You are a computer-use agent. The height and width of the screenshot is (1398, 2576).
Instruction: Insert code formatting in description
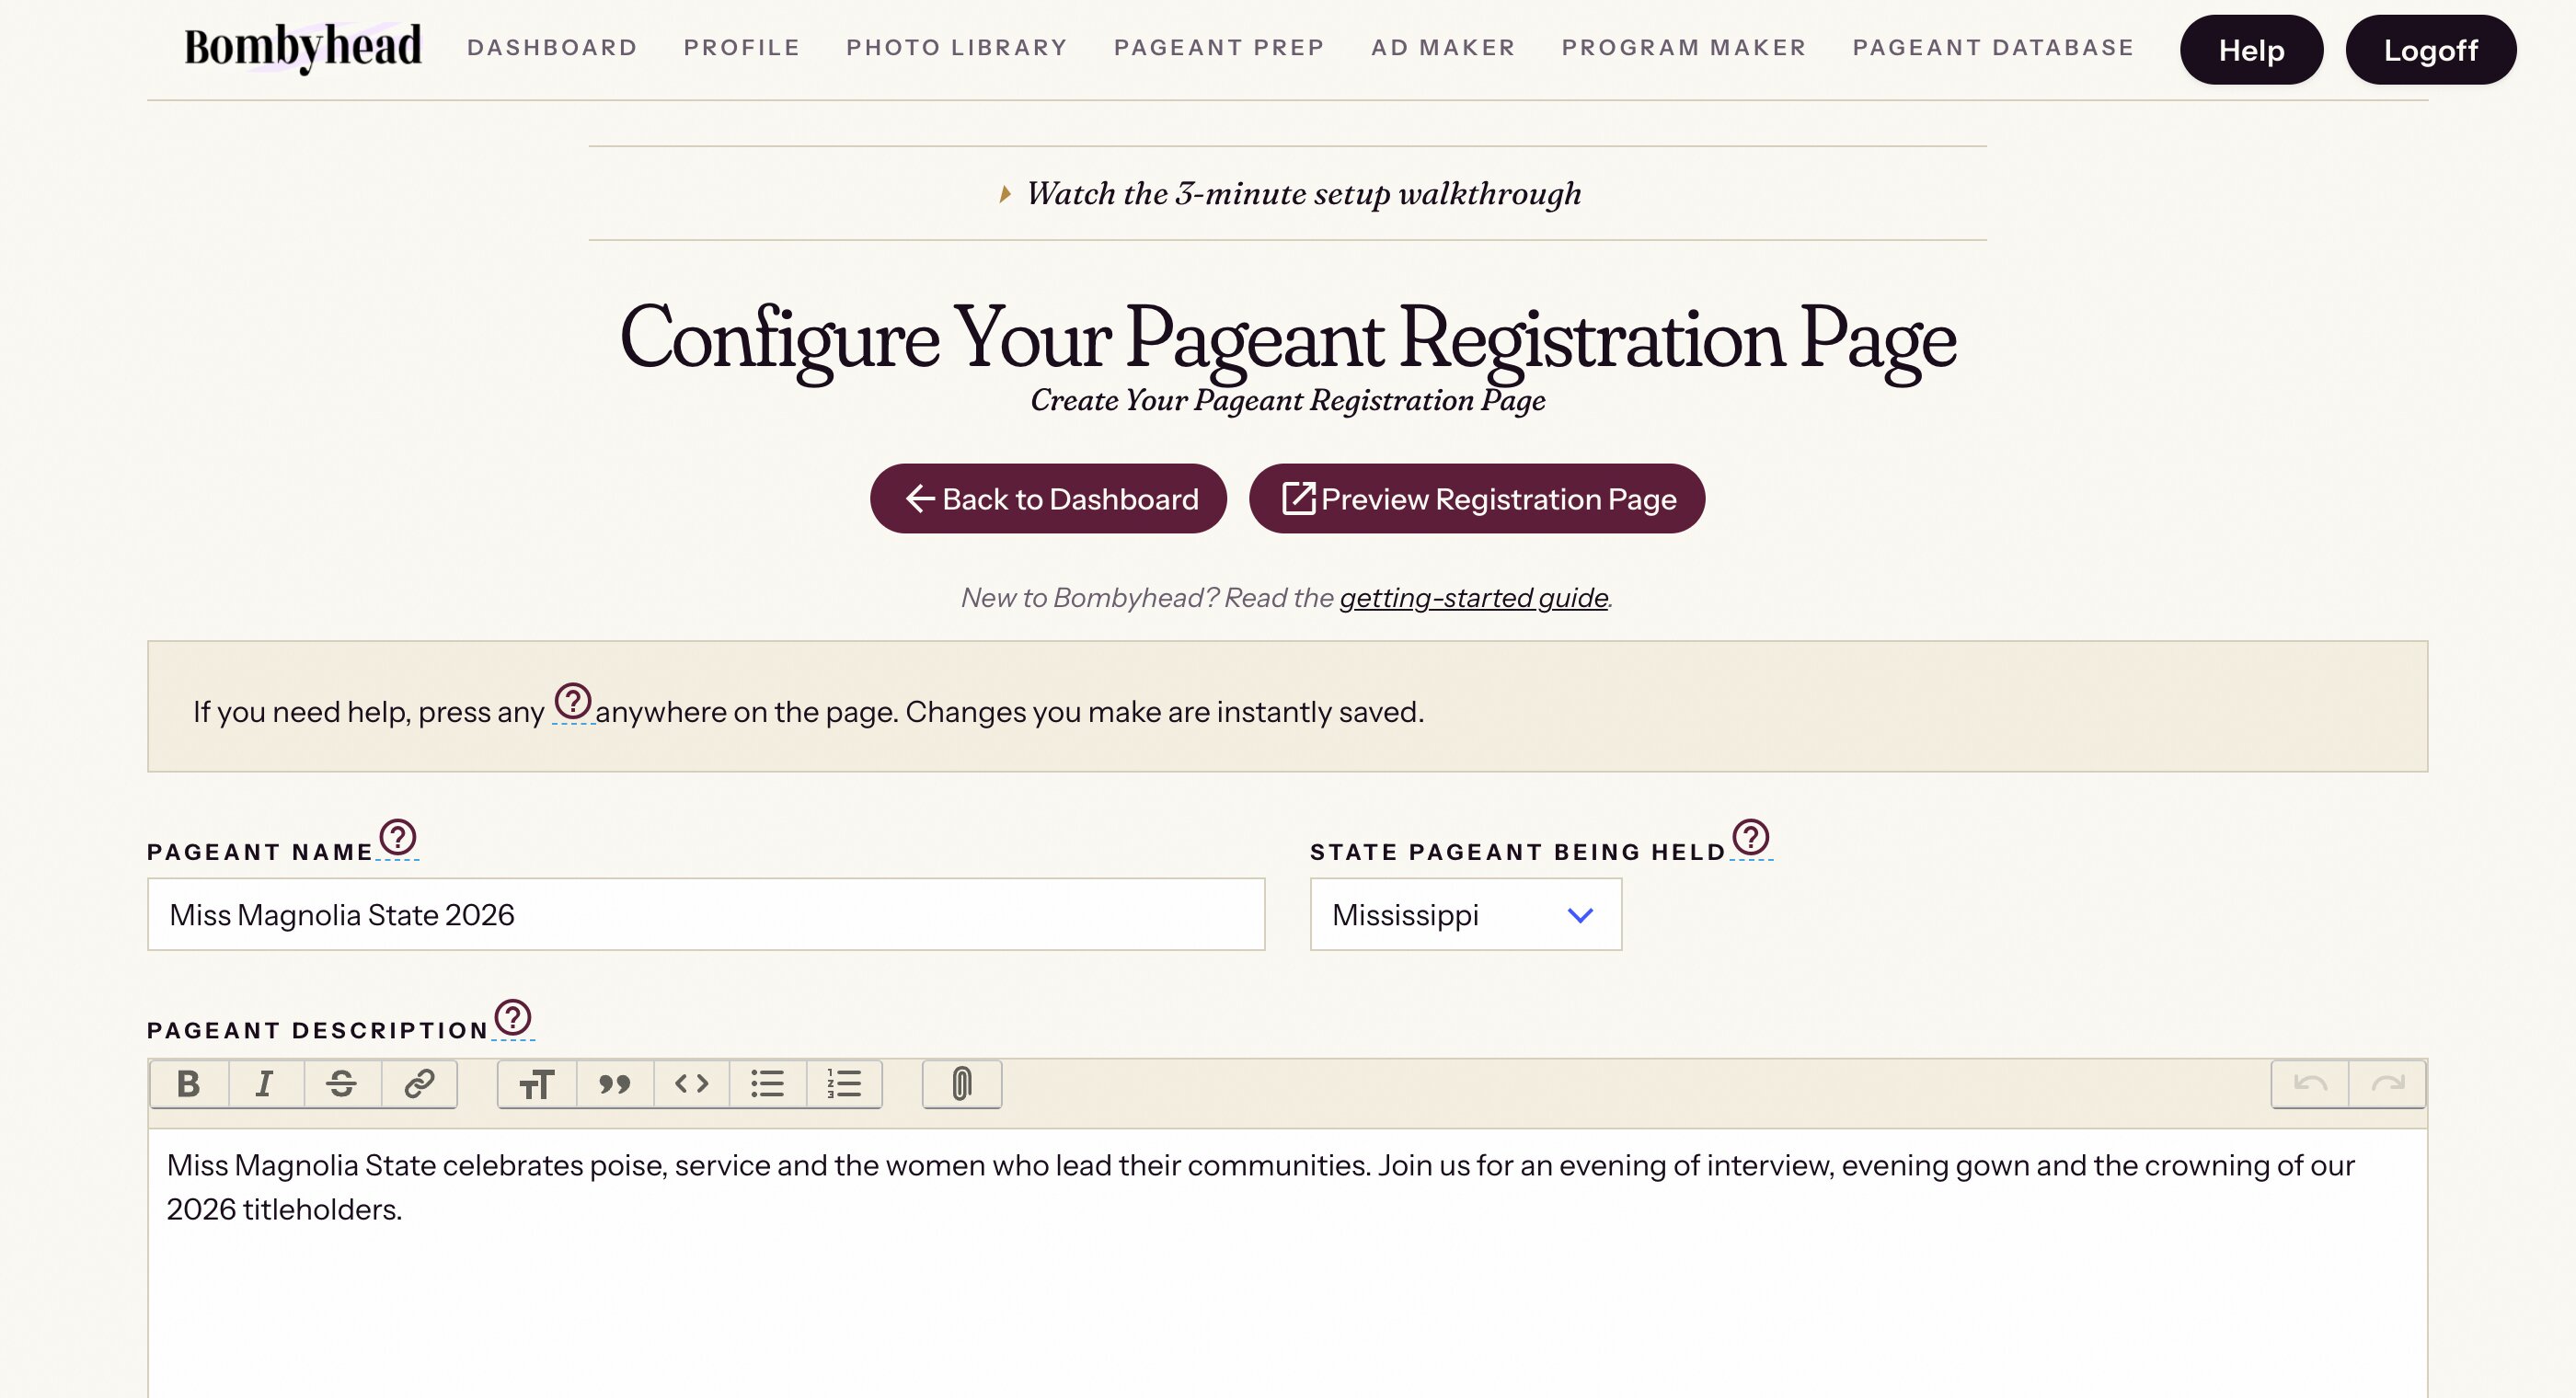pyautogui.click(x=691, y=1084)
